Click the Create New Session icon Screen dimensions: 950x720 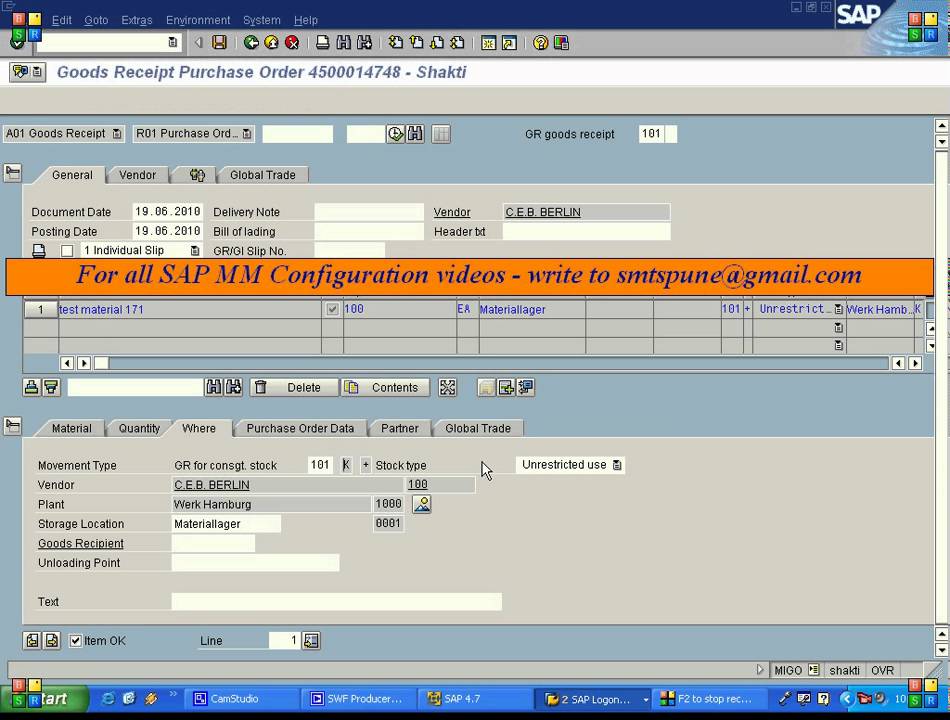point(488,42)
